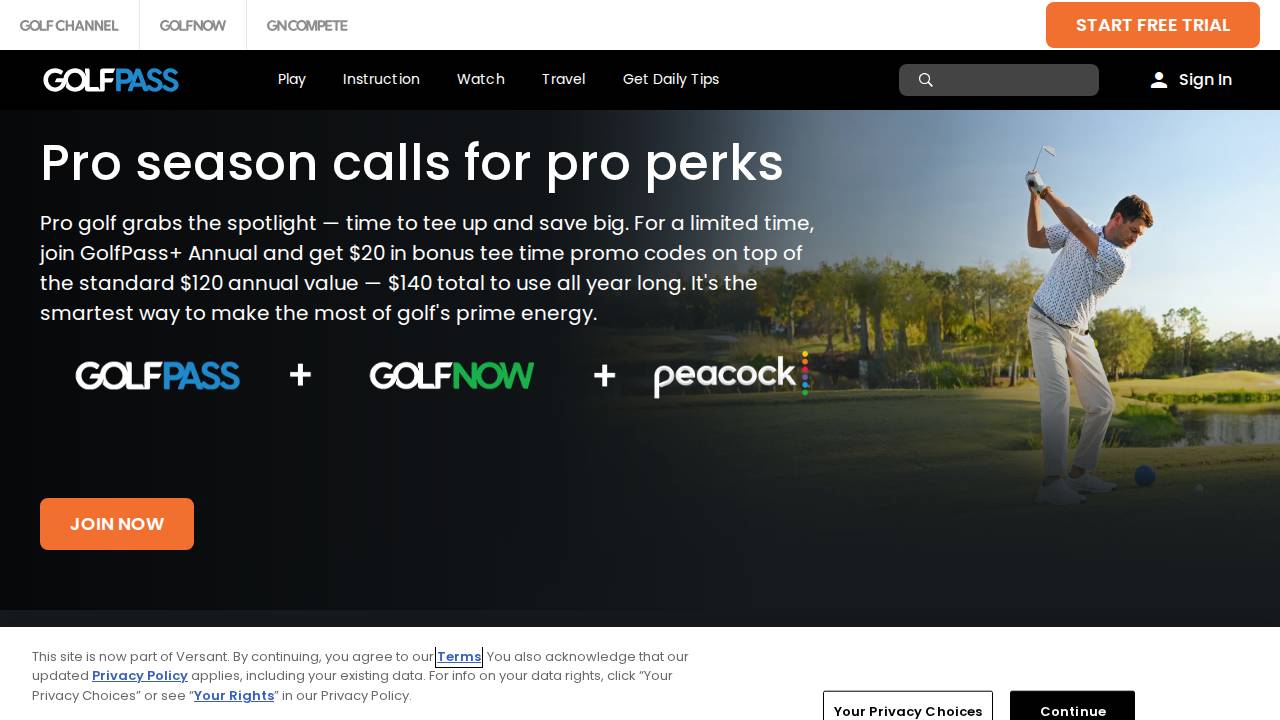
Task: Select the GOLFNOW logo in the top bar
Action: (x=193, y=25)
